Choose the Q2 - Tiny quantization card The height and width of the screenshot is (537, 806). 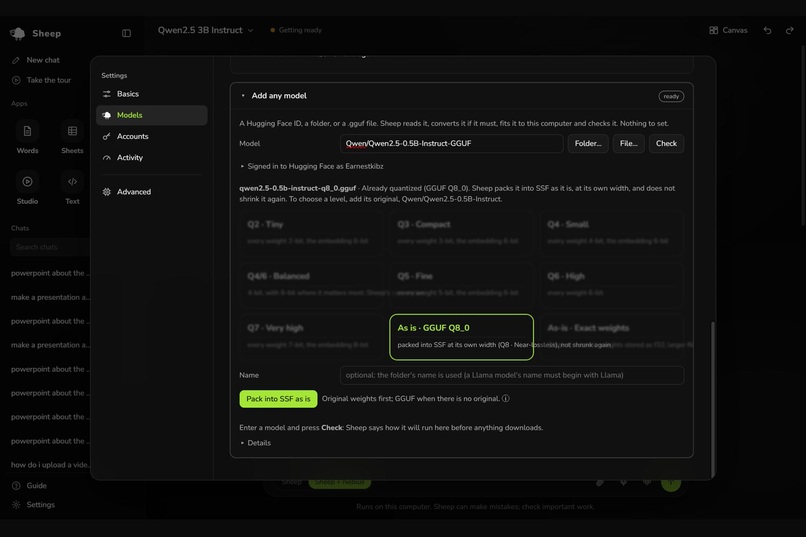click(x=311, y=233)
